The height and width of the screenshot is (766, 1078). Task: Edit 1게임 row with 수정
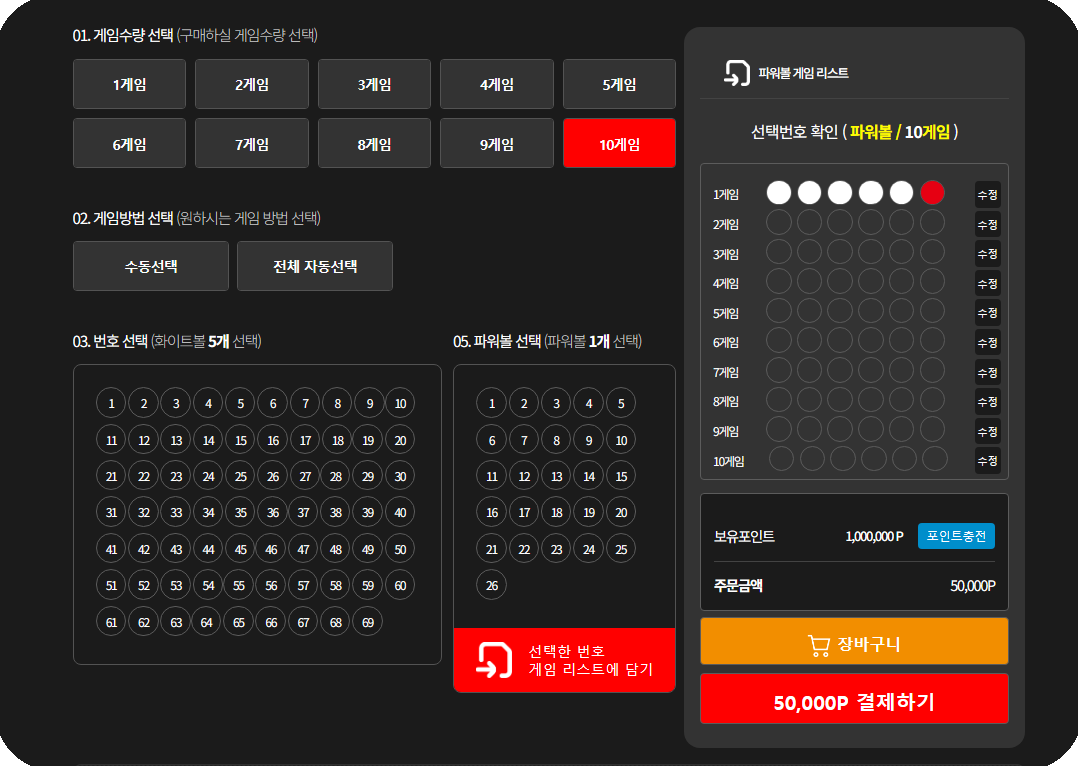tap(987, 194)
